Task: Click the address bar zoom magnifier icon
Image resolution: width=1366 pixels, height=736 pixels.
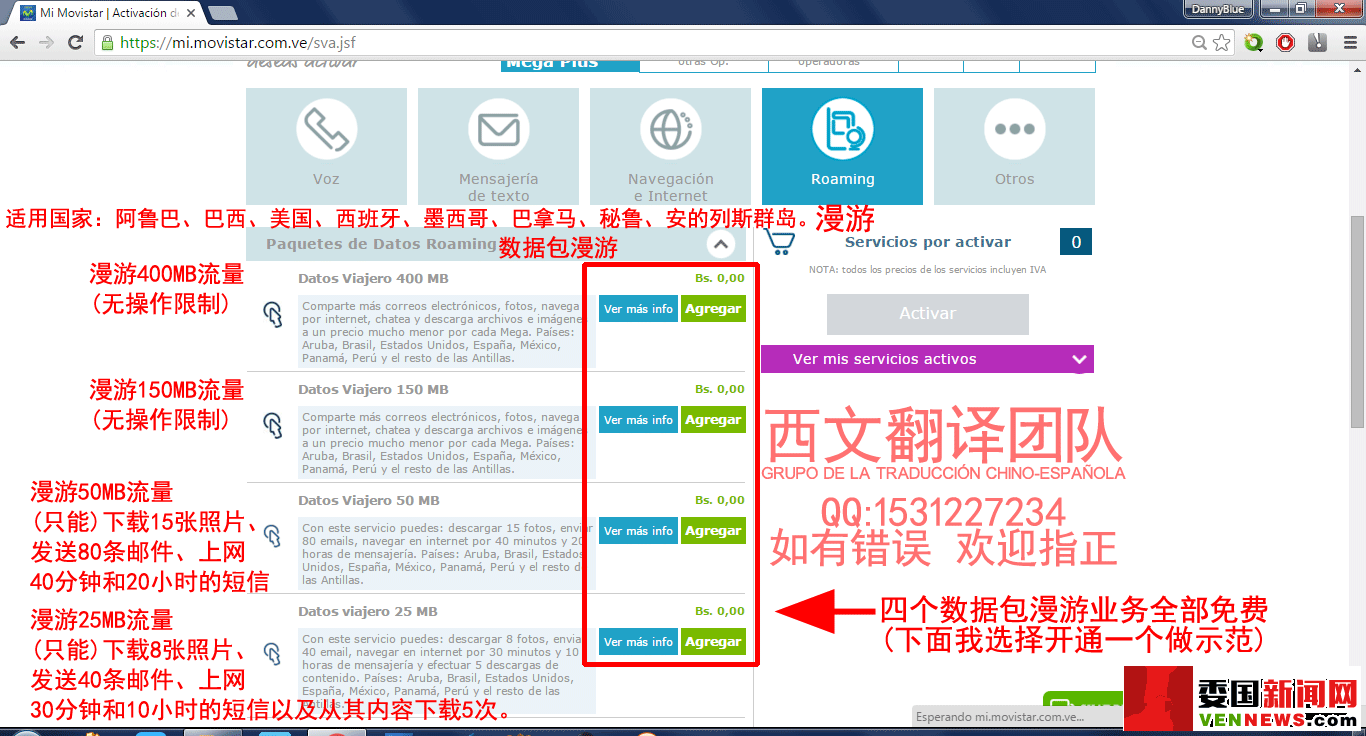Action: pos(1199,43)
